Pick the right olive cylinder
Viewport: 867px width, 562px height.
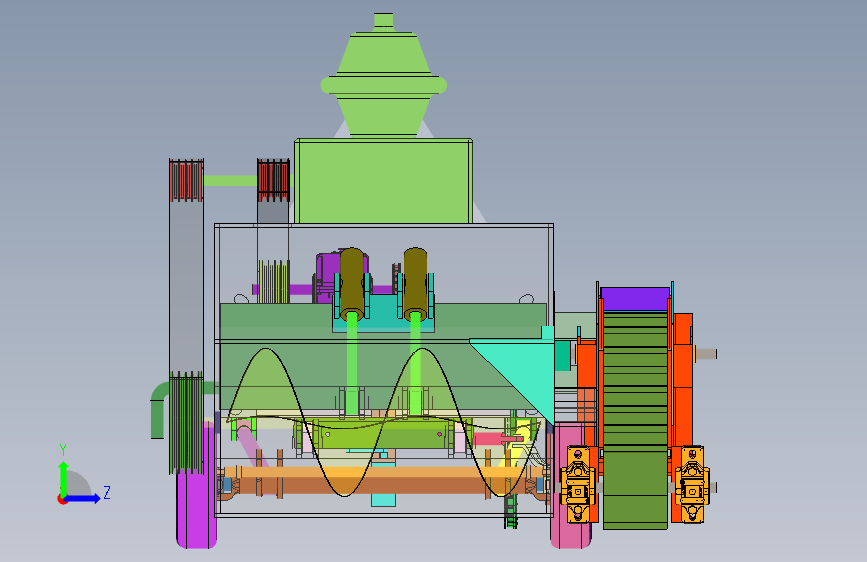coord(416,284)
